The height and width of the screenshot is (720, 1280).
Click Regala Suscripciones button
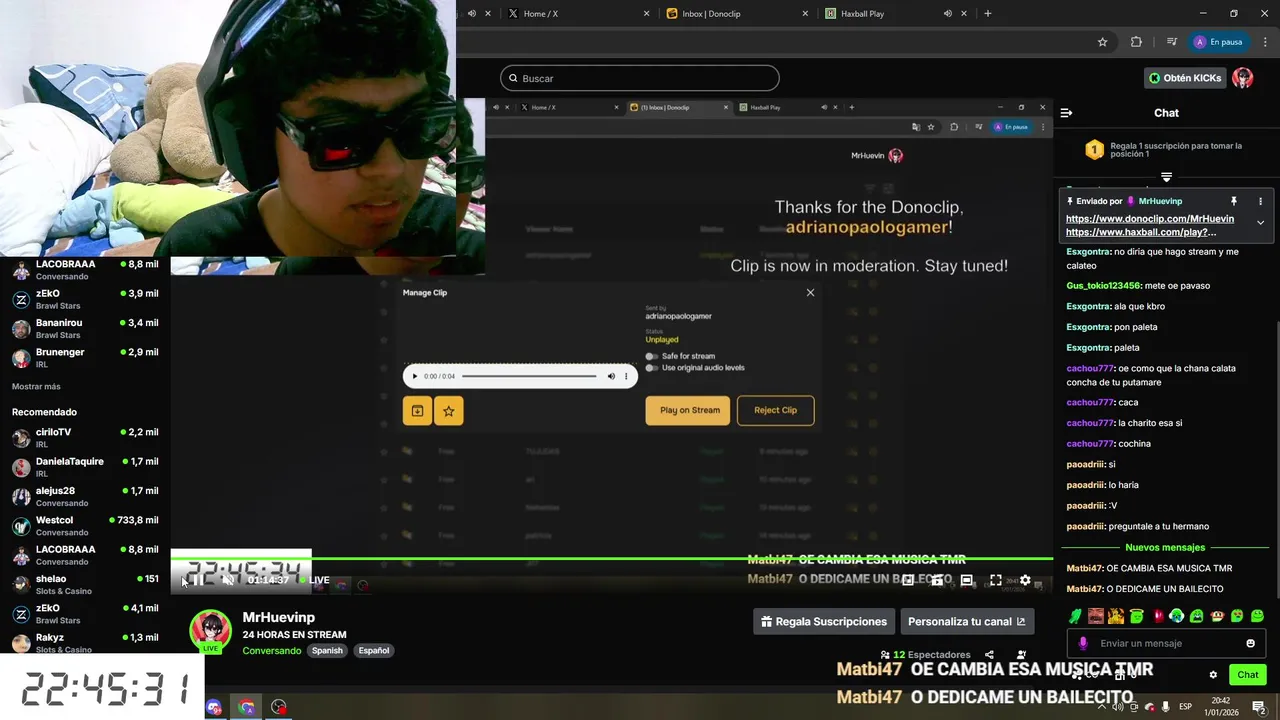(x=823, y=621)
